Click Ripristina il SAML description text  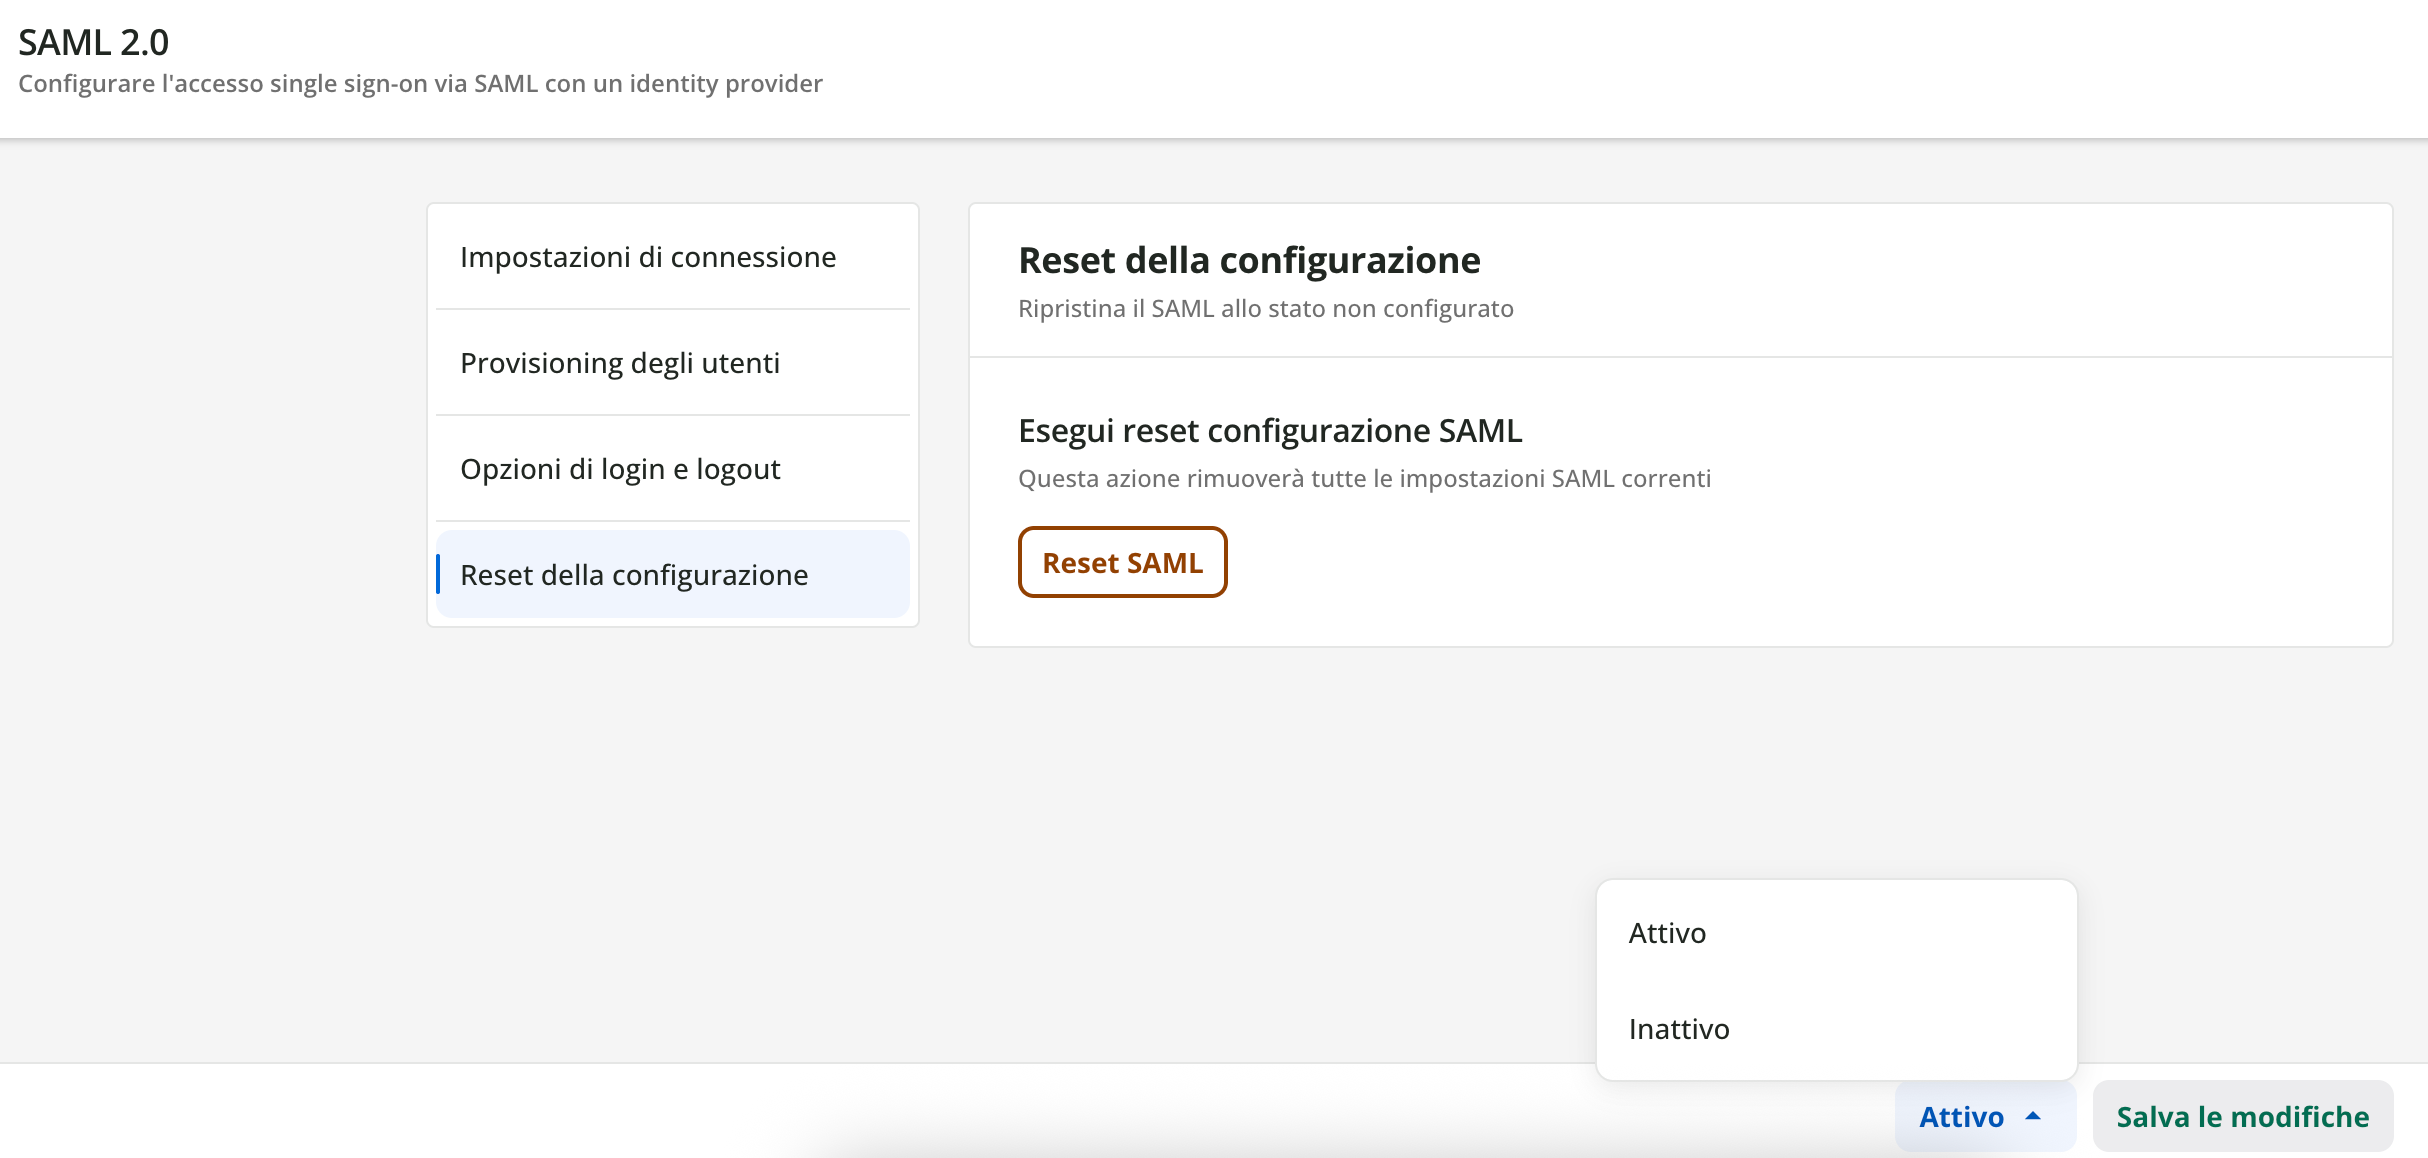point(1265,309)
